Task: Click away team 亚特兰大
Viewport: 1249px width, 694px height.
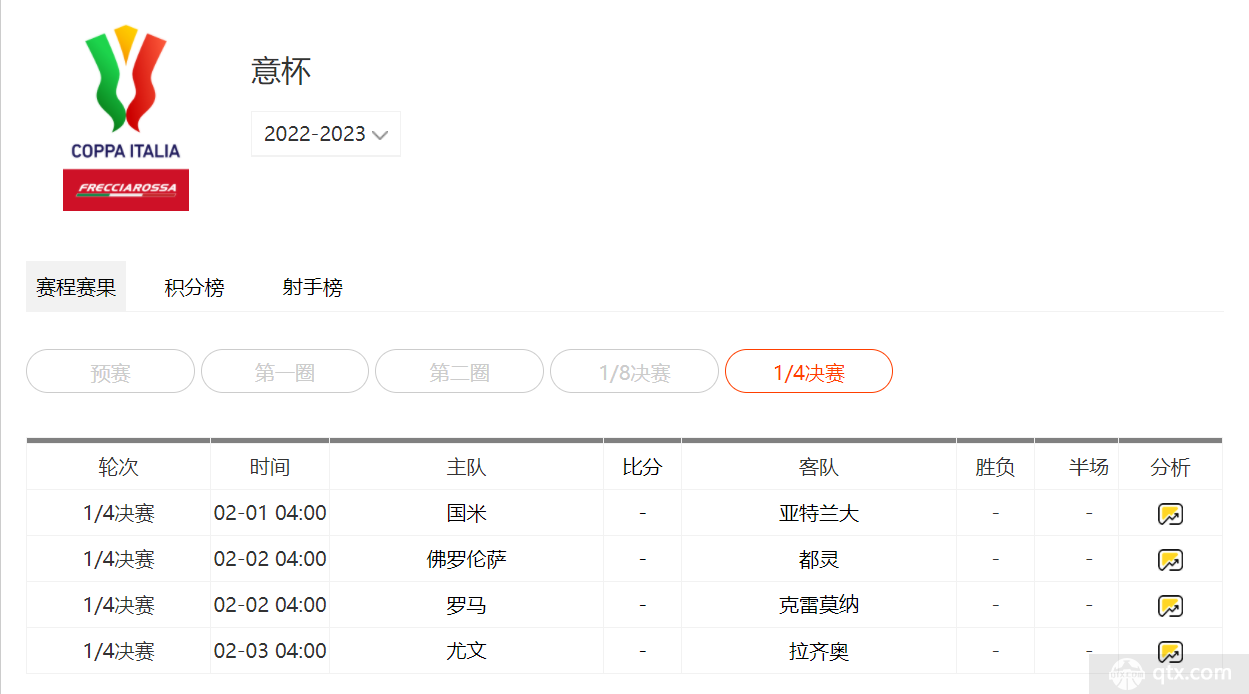Action: 819,514
